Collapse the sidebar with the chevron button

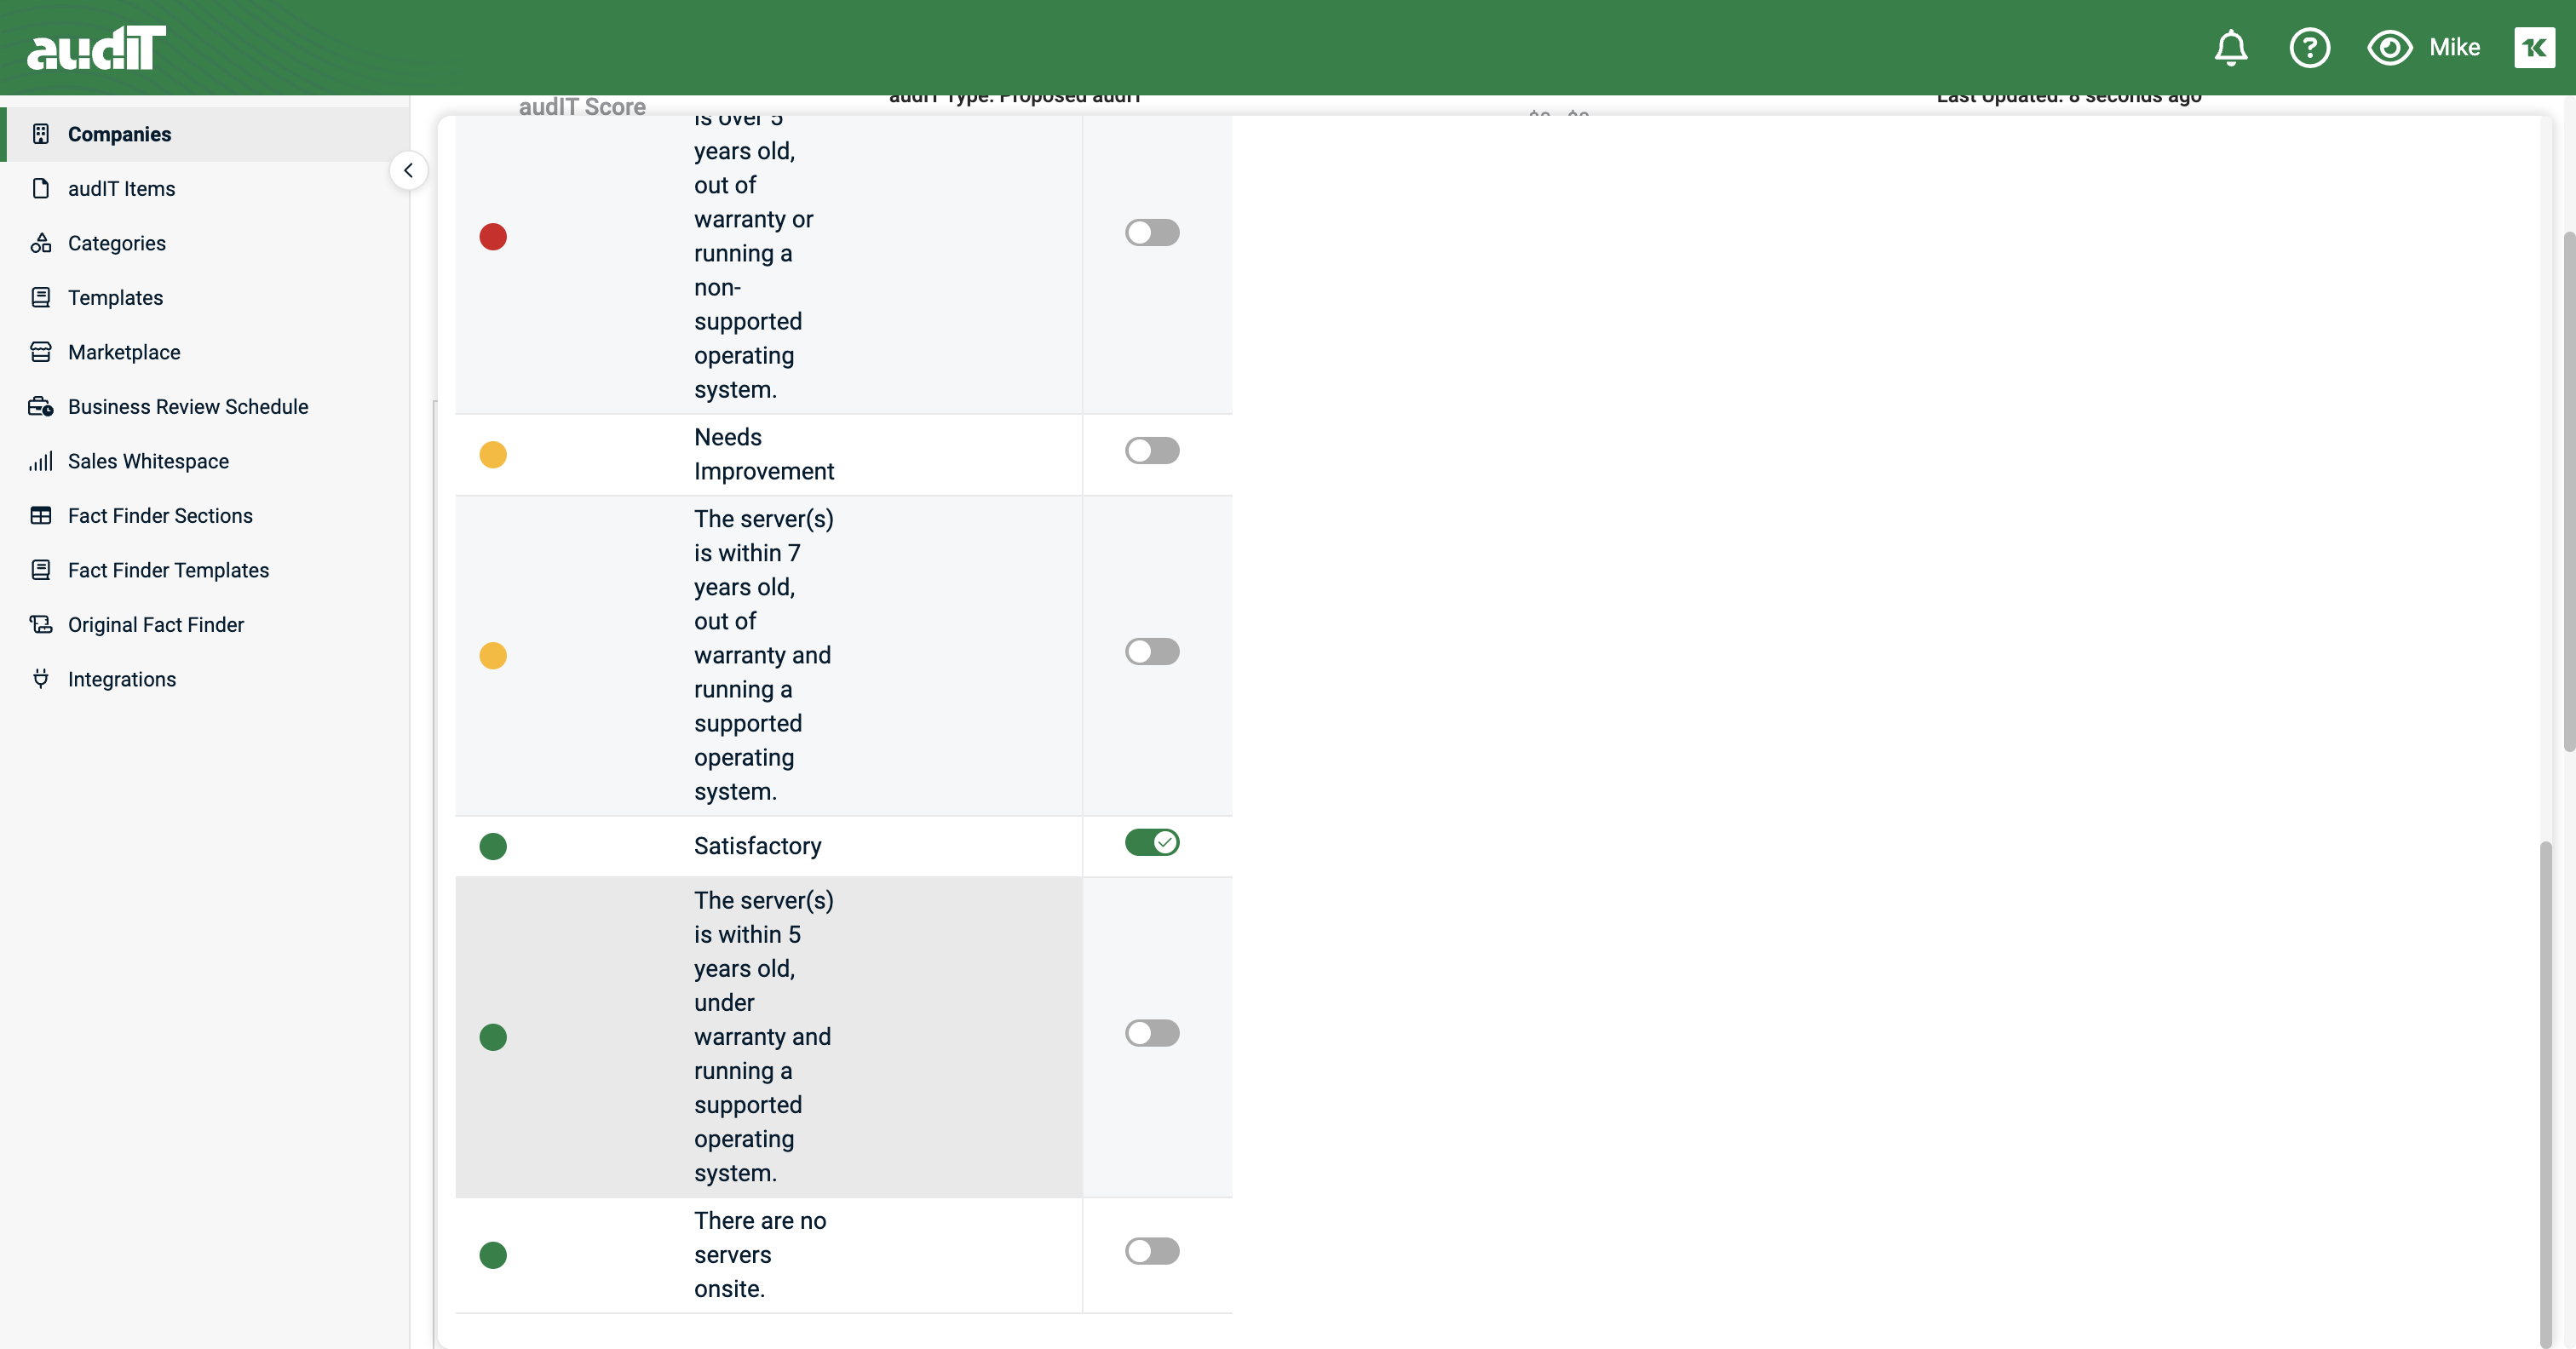pyautogui.click(x=408, y=170)
